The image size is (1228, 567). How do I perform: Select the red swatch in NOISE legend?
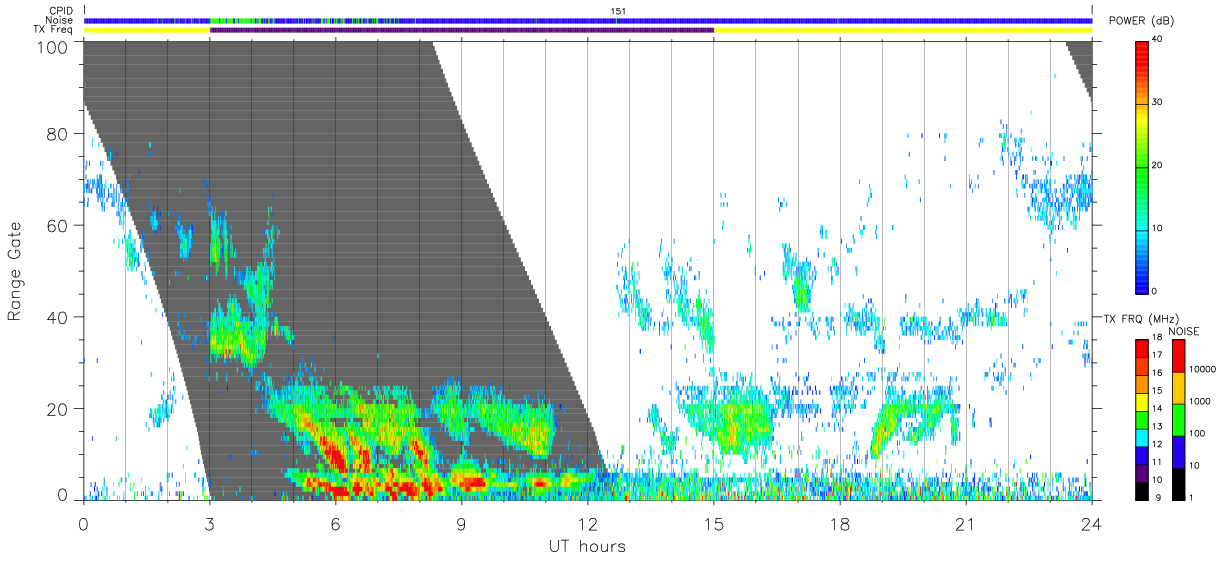1179,355
